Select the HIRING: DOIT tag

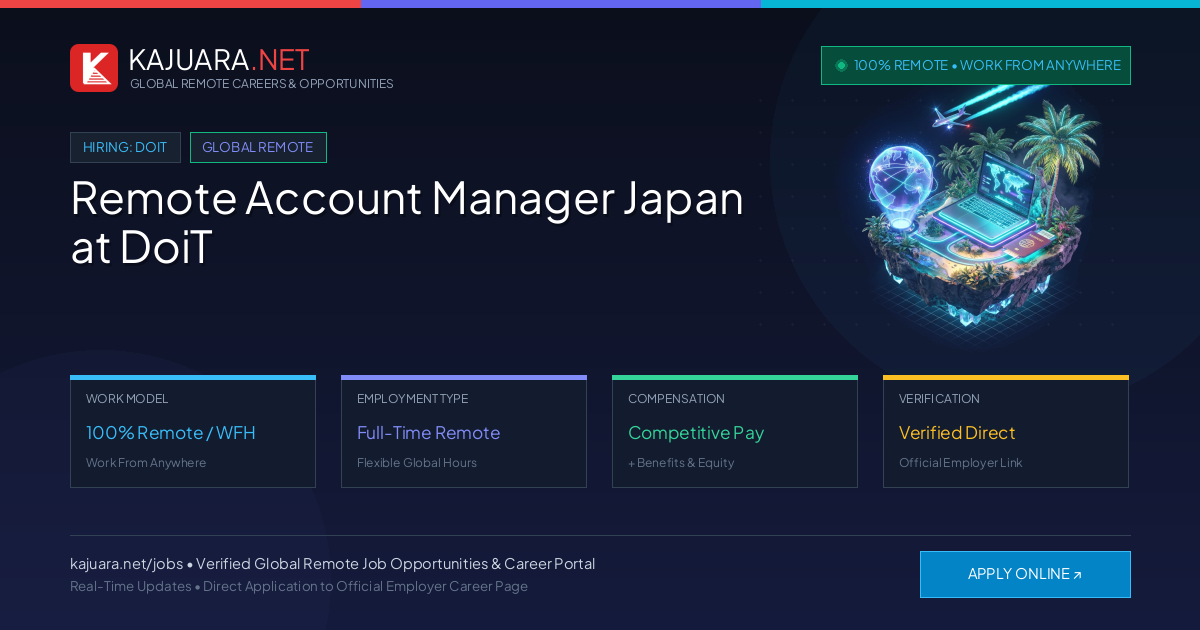(125, 147)
